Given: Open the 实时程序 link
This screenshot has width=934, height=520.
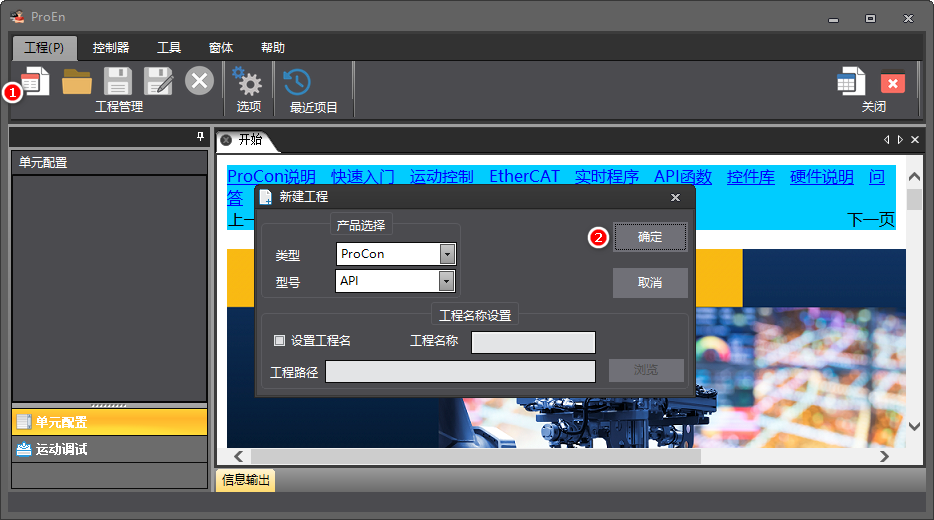Looking at the screenshot, I should pyautogui.click(x=606, y=177).
